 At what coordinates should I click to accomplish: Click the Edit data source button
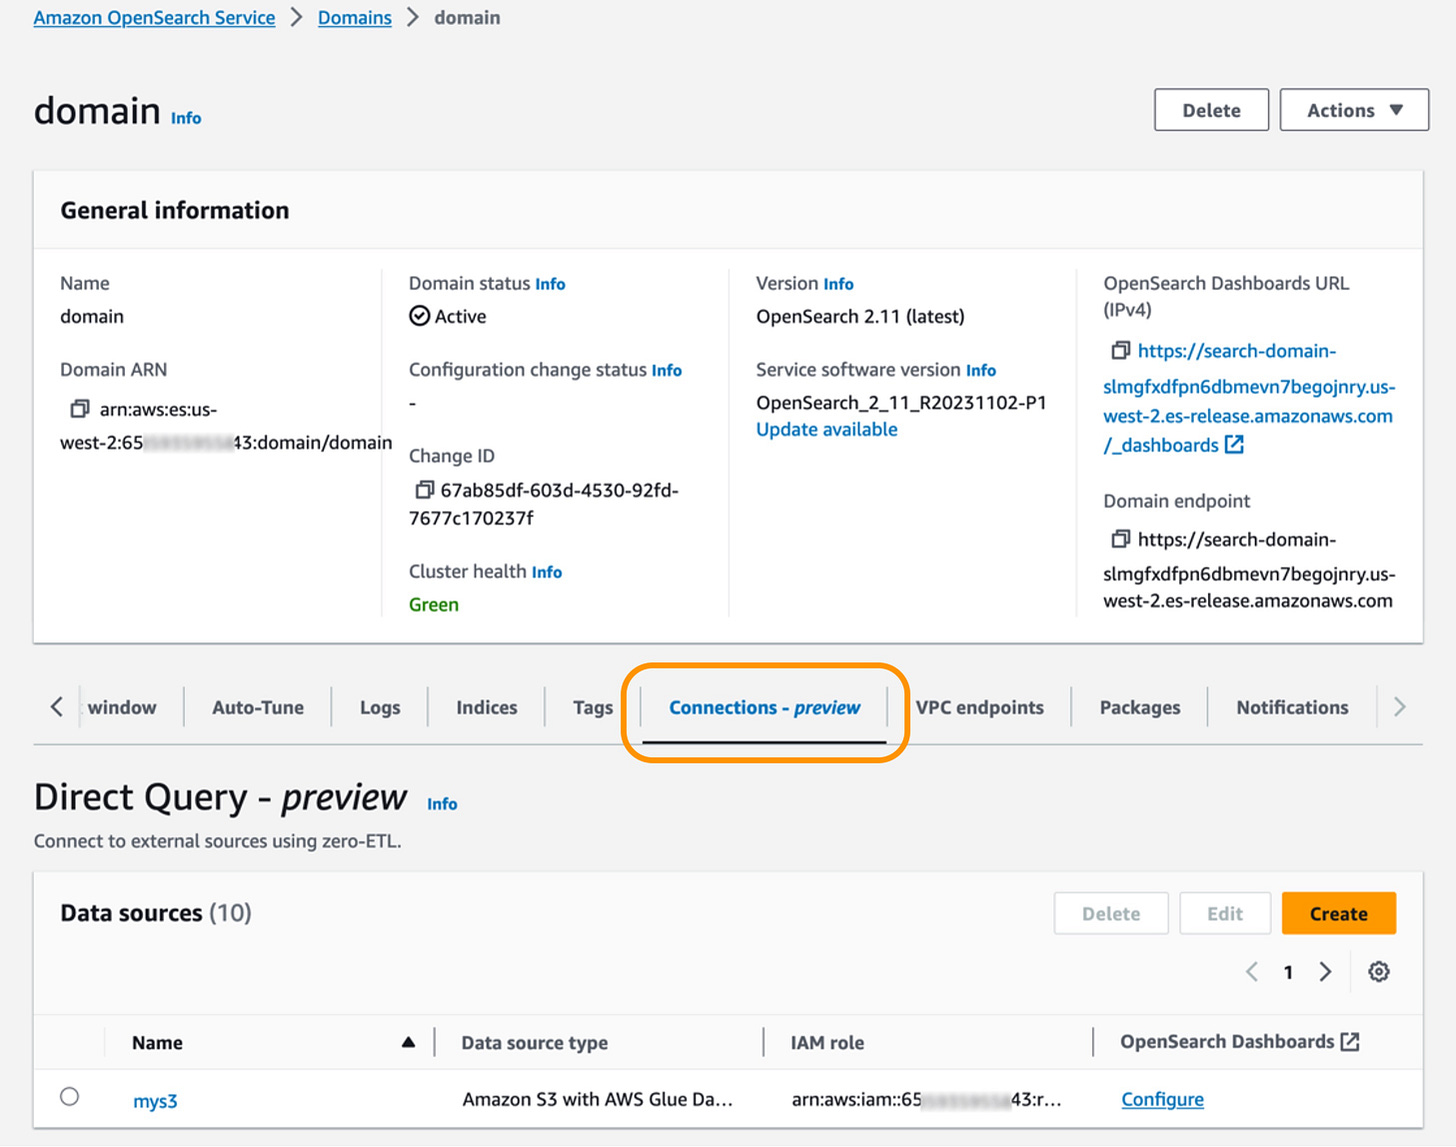pyautogui.click(x=1225, y=913)
